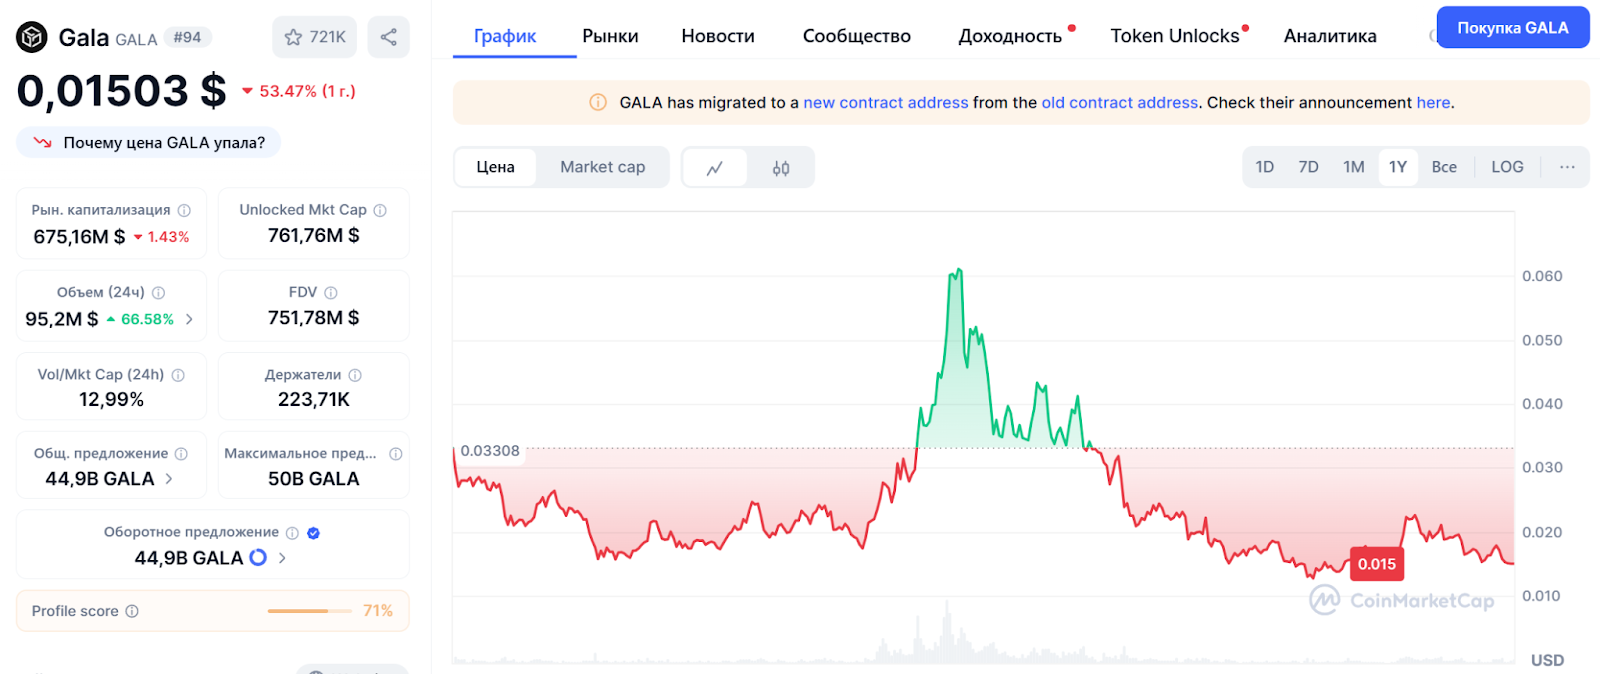Screen dimensions: 1600x674
Task: Set chart range to 1Y
Action: (1398, 167)
